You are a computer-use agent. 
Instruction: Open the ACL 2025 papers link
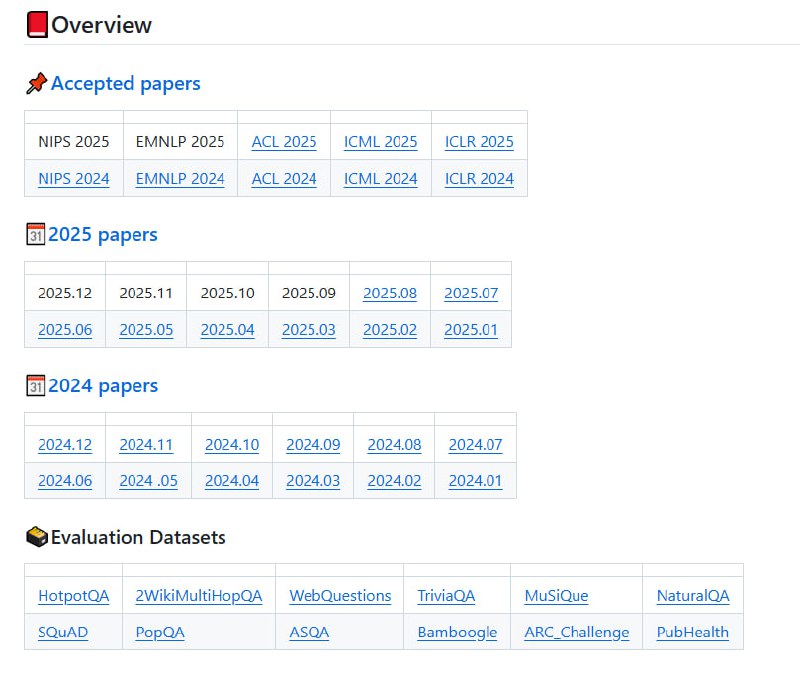click(284, 142)
